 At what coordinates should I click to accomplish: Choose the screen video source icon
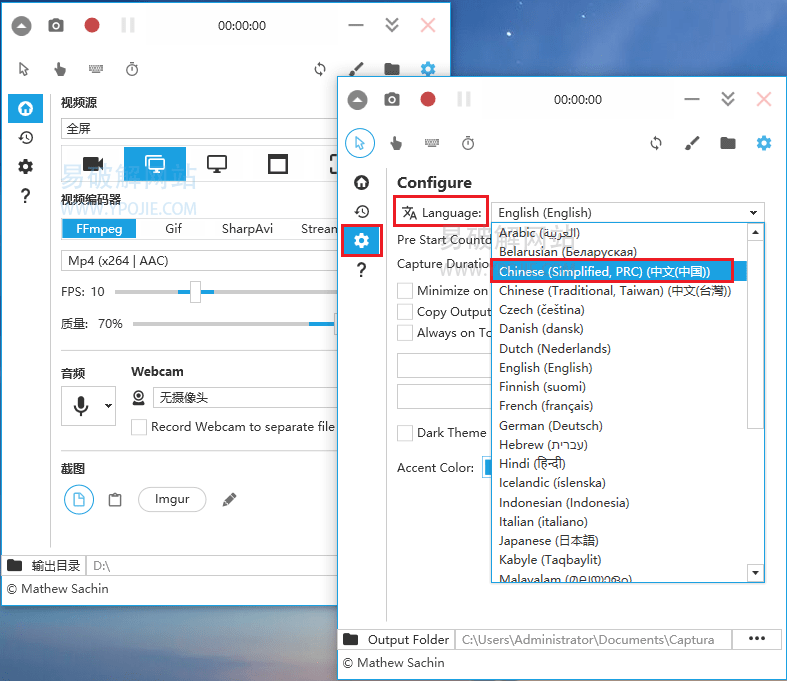[216, 164]
